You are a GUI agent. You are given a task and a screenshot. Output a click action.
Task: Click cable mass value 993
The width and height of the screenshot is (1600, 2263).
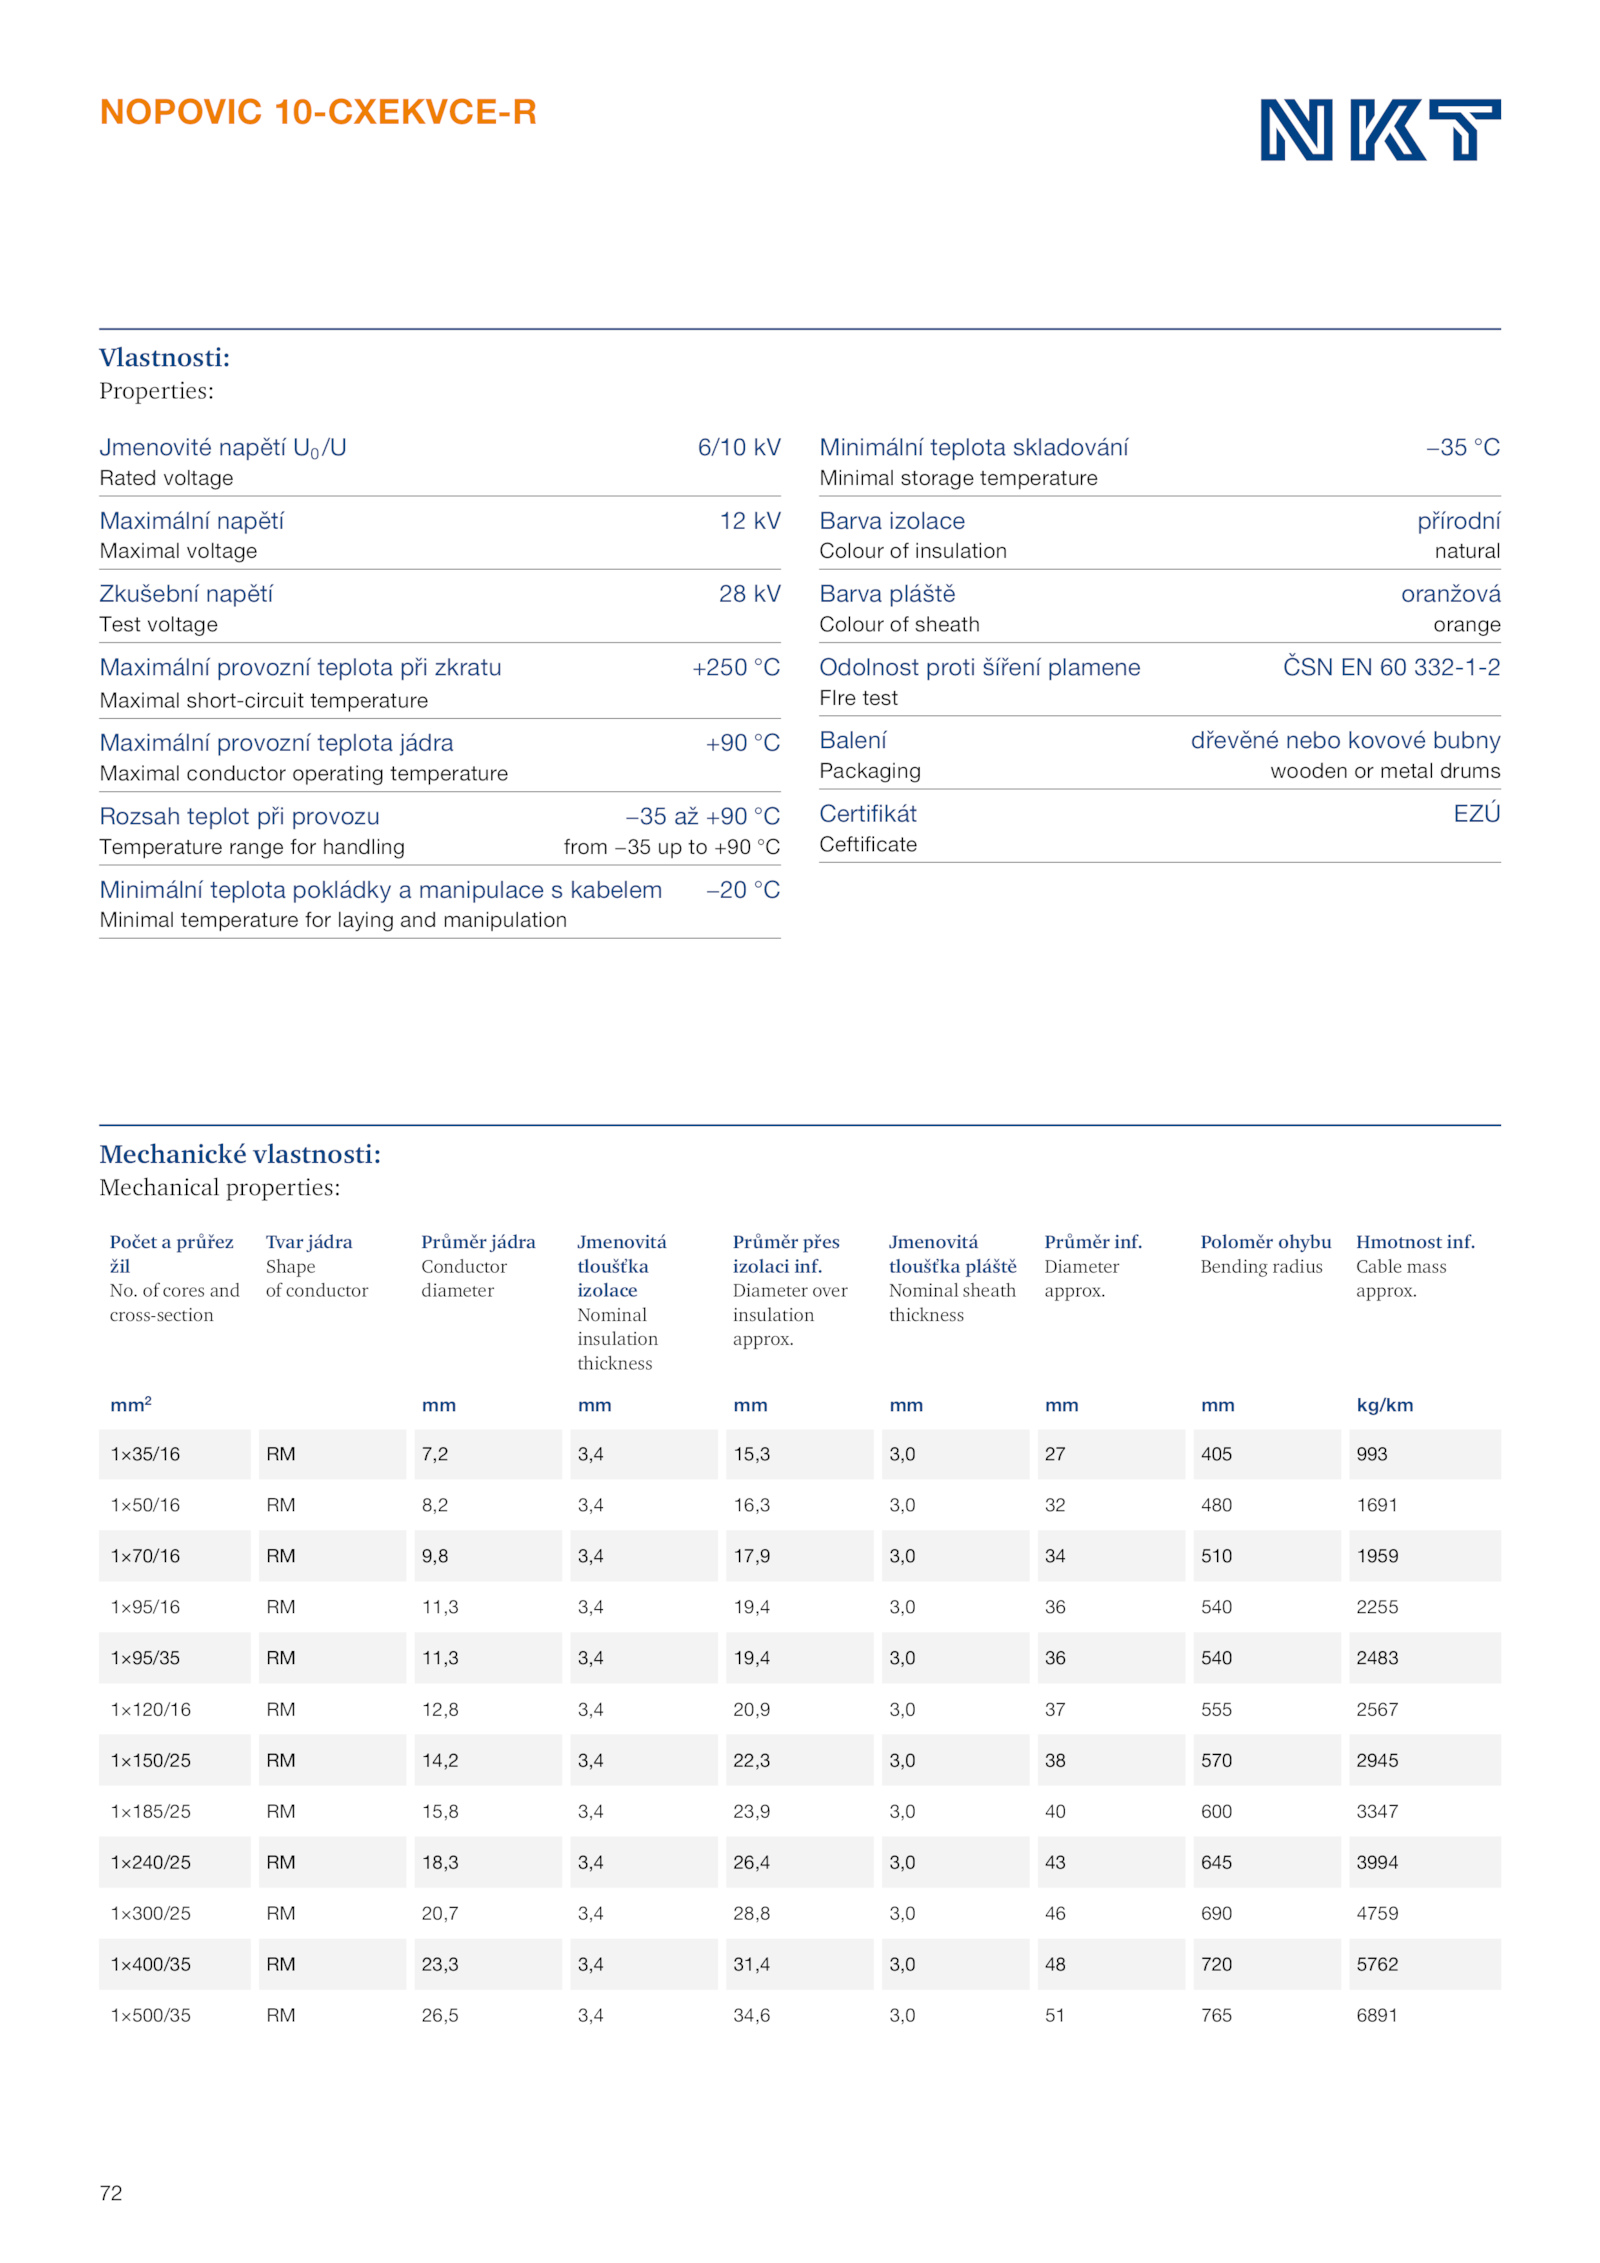pos(1372,1454)
